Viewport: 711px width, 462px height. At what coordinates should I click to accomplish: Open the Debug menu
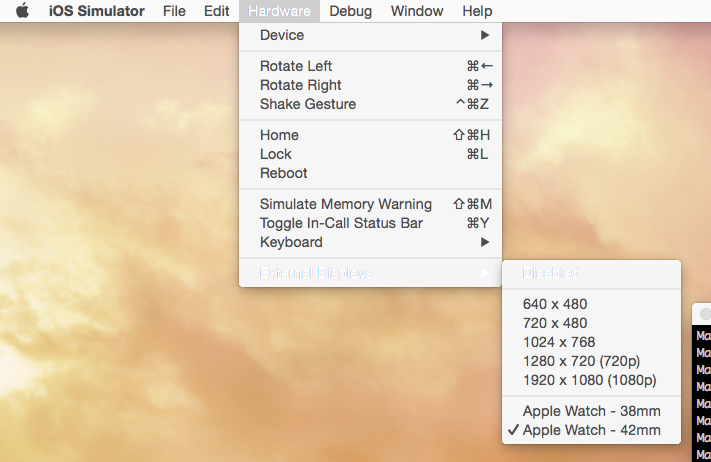[x=351, y=11]
